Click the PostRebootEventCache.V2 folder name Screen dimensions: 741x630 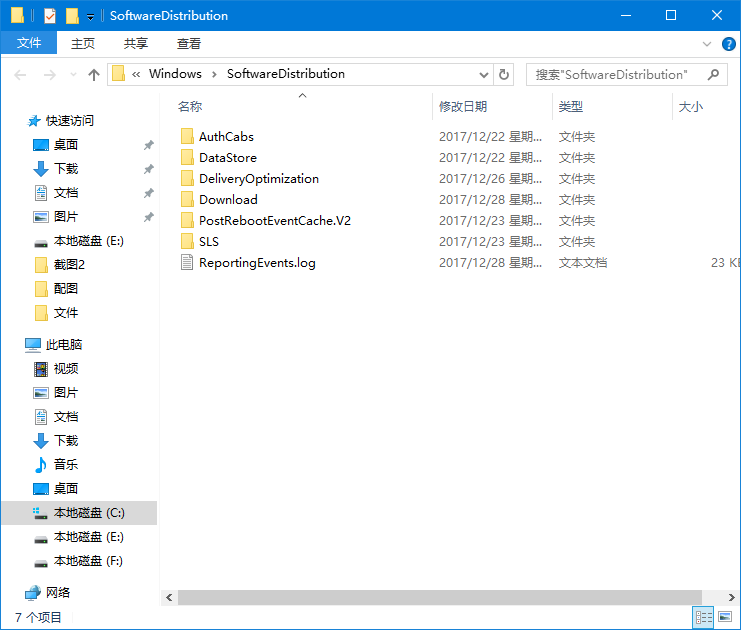(x=275, y=221)
